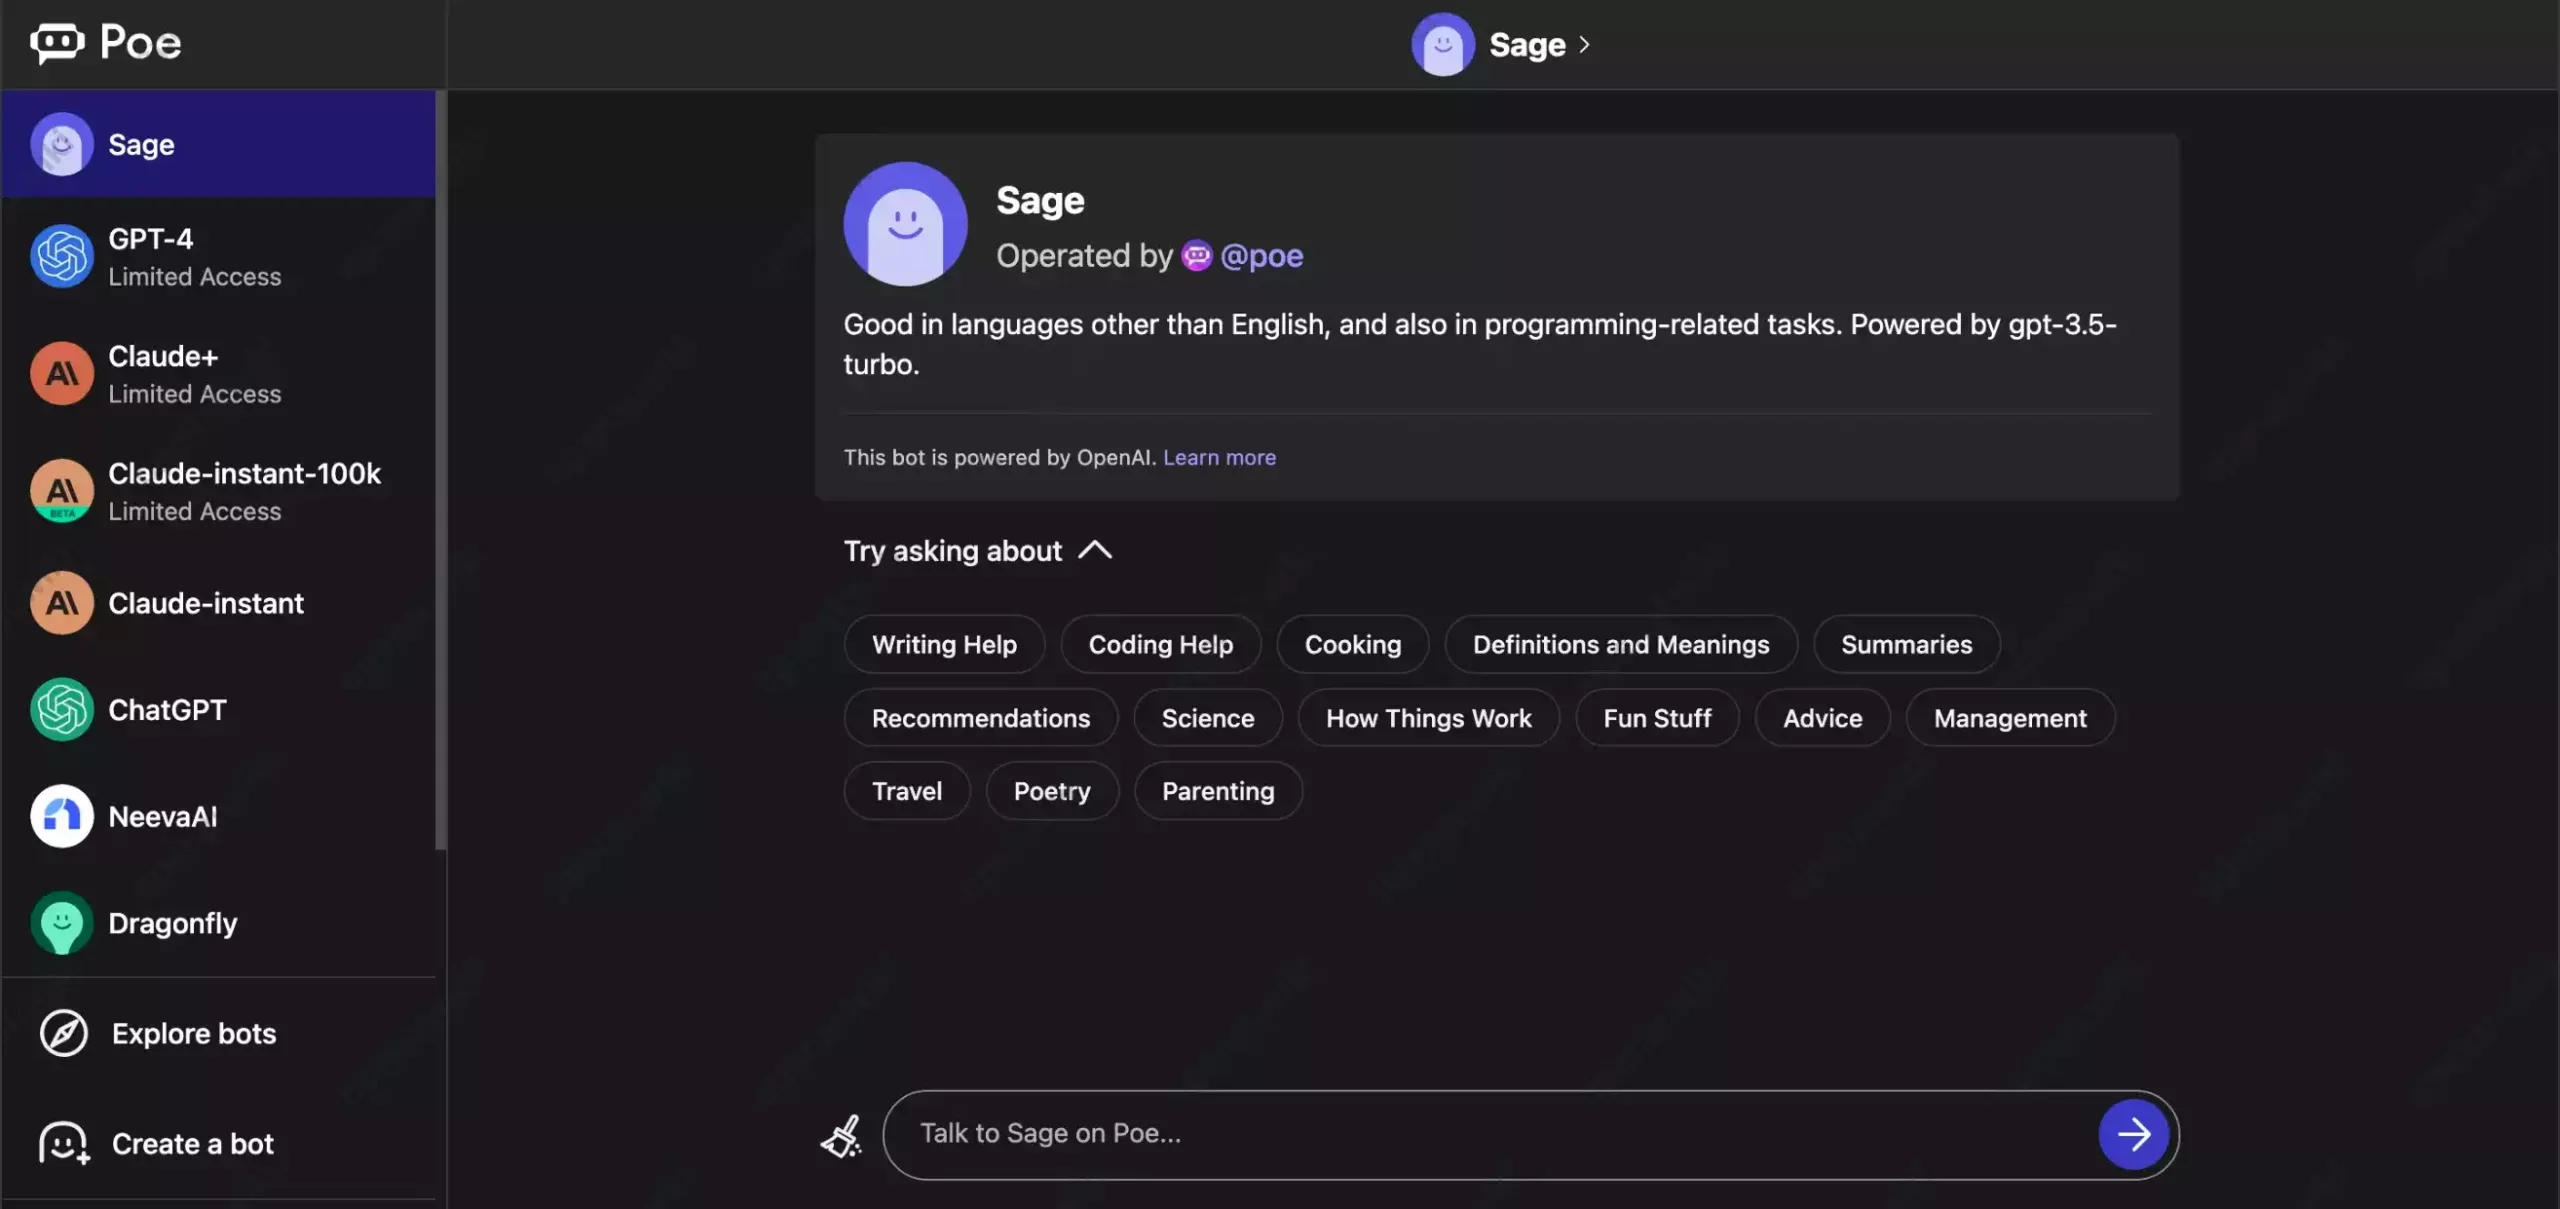The height and width of the screenshot is (1209, 2560).
Task: Choose the Cooking topic chip
Action: 1352,644
